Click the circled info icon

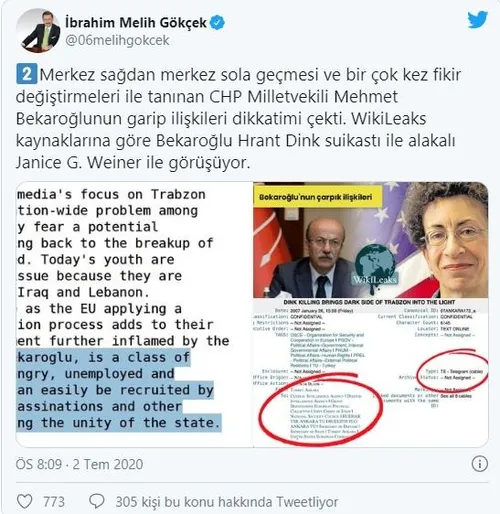coord(480,464)
